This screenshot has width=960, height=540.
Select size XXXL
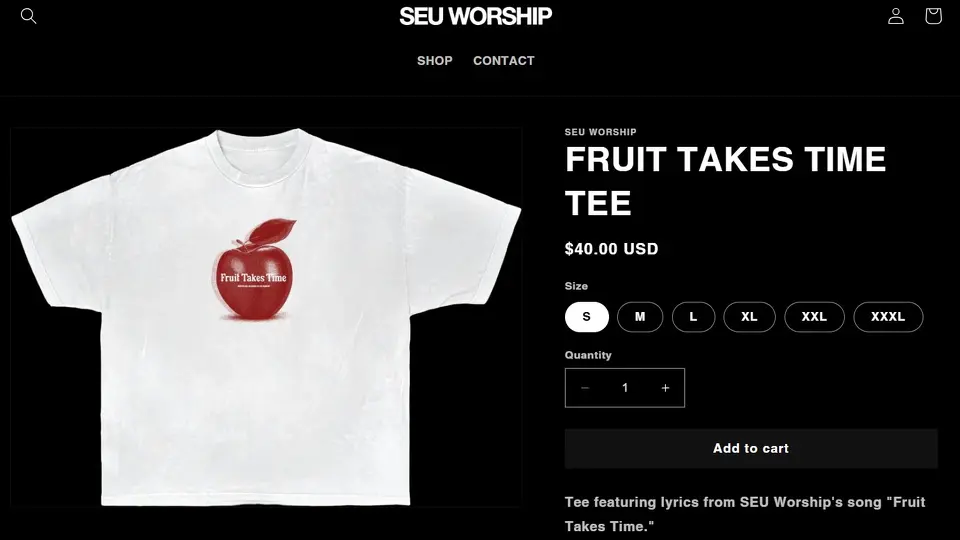pyautogui.click(x=888, y=317)
